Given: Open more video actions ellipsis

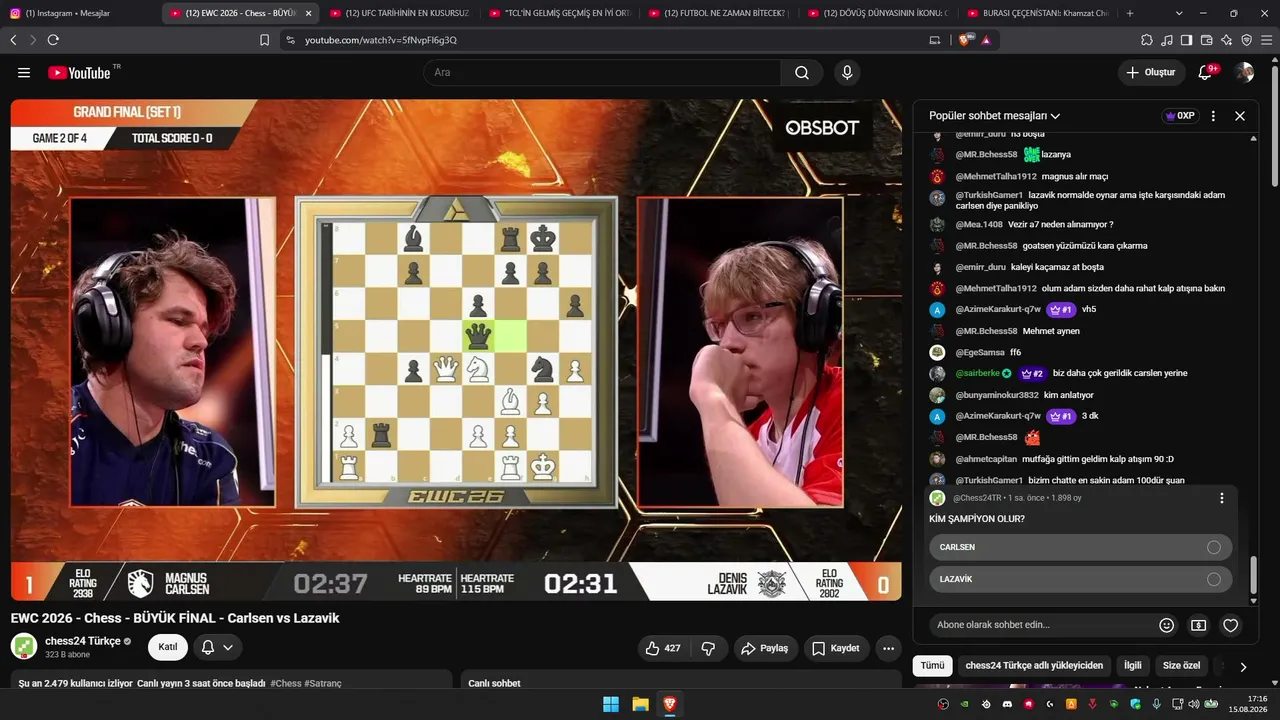Looking at the screenshot, I should (x=888, y=648).
